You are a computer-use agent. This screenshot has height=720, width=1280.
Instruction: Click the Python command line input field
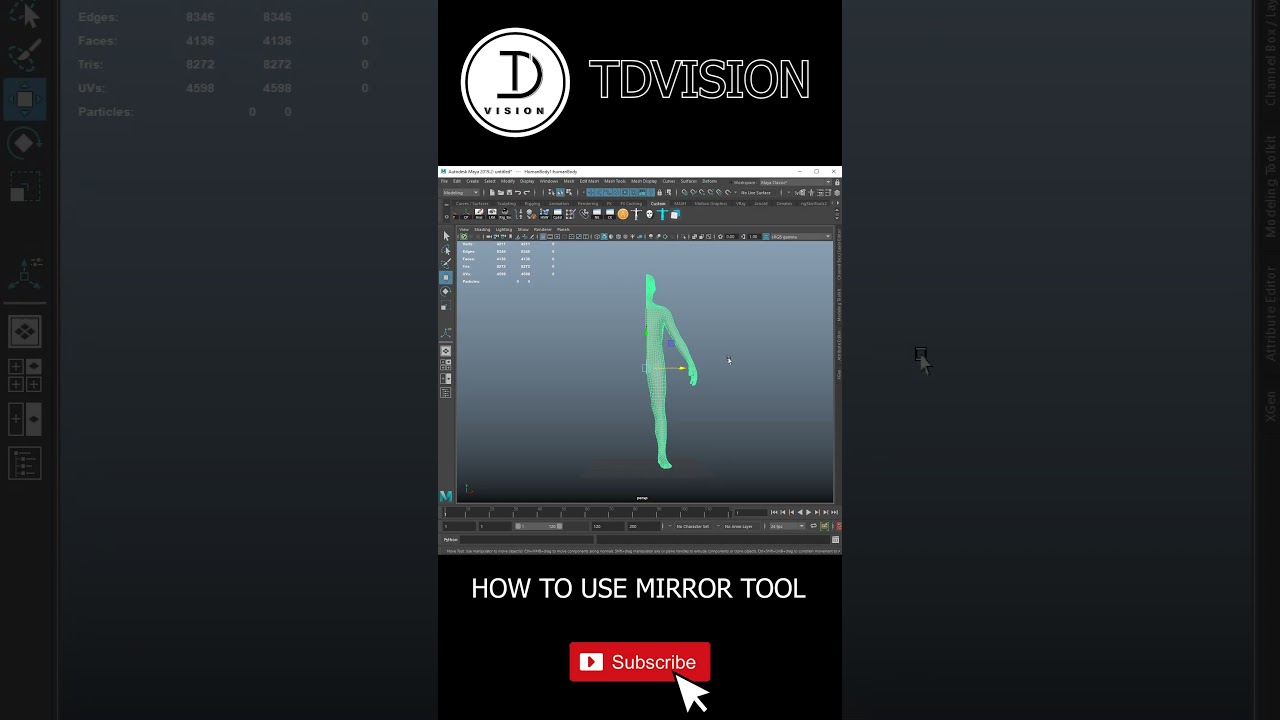(x=526, y=540)
